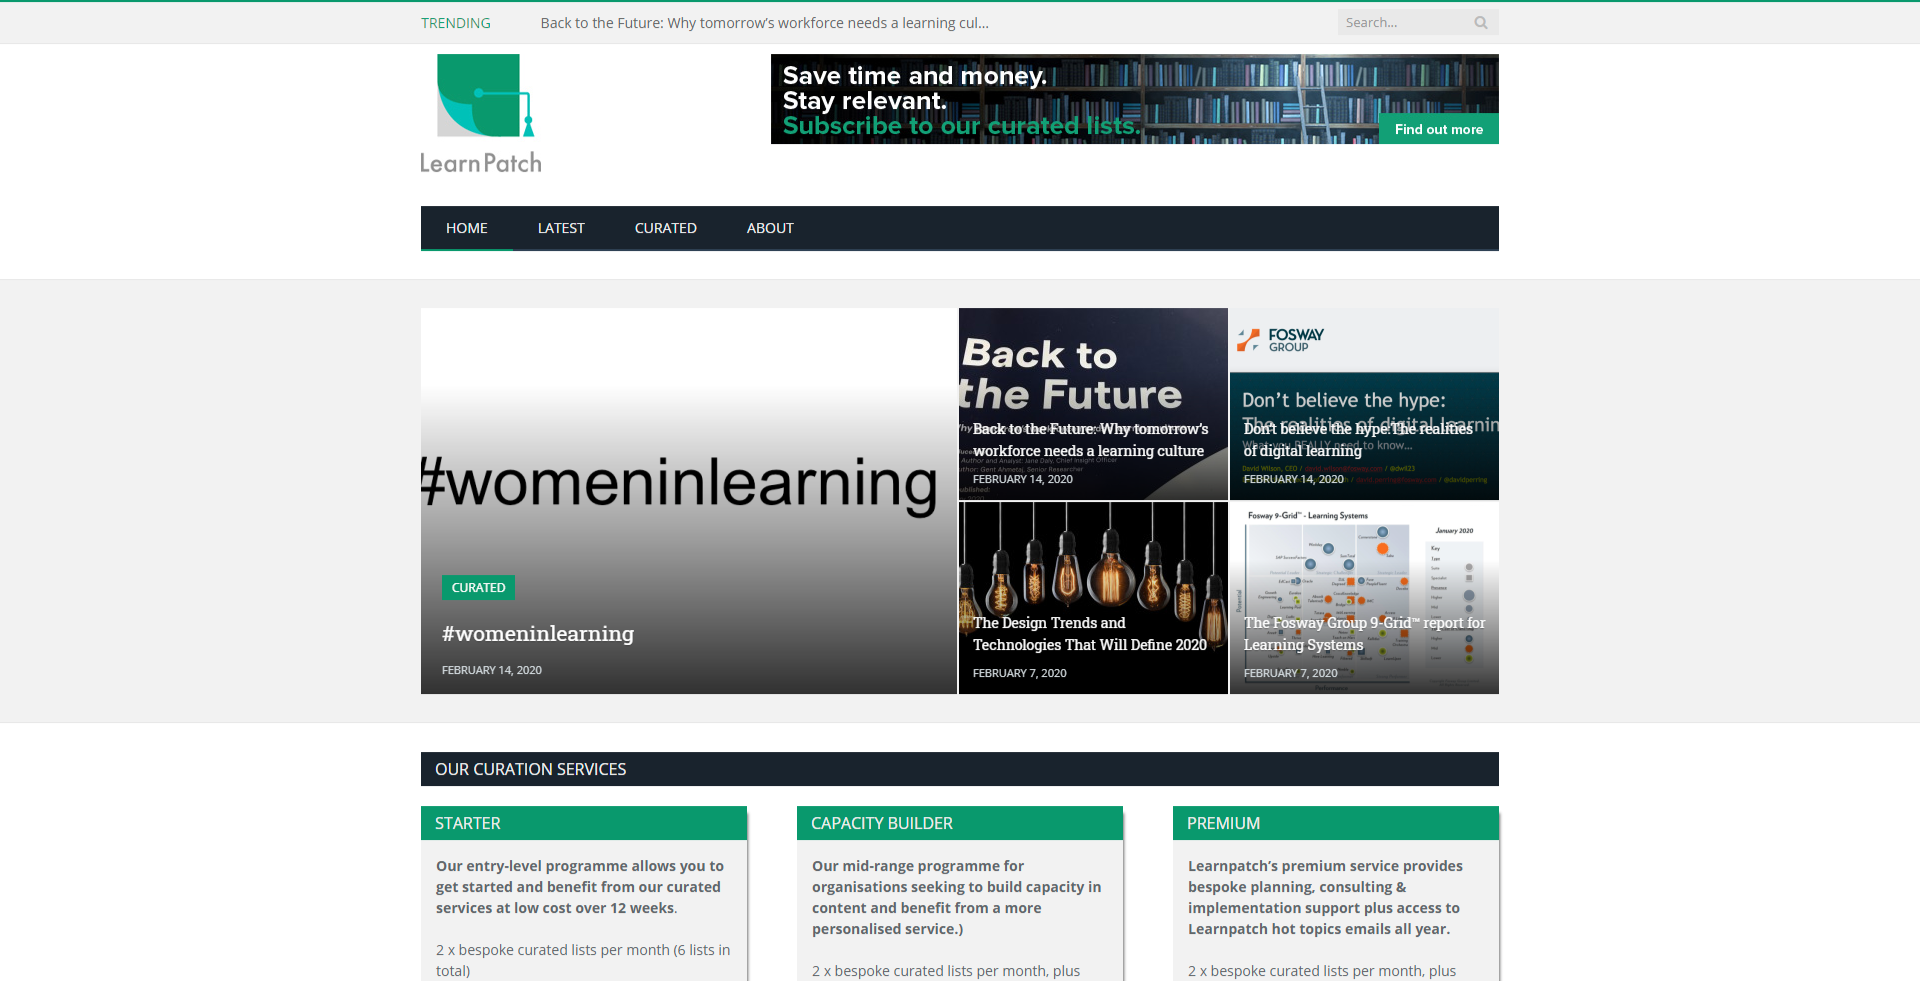Open the #womeninlearning article title
1920x981 pixels.
pos(538,633)
